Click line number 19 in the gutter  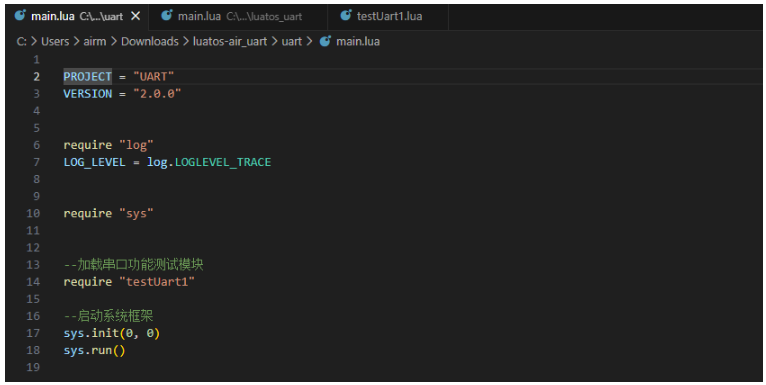coord(33,367)
